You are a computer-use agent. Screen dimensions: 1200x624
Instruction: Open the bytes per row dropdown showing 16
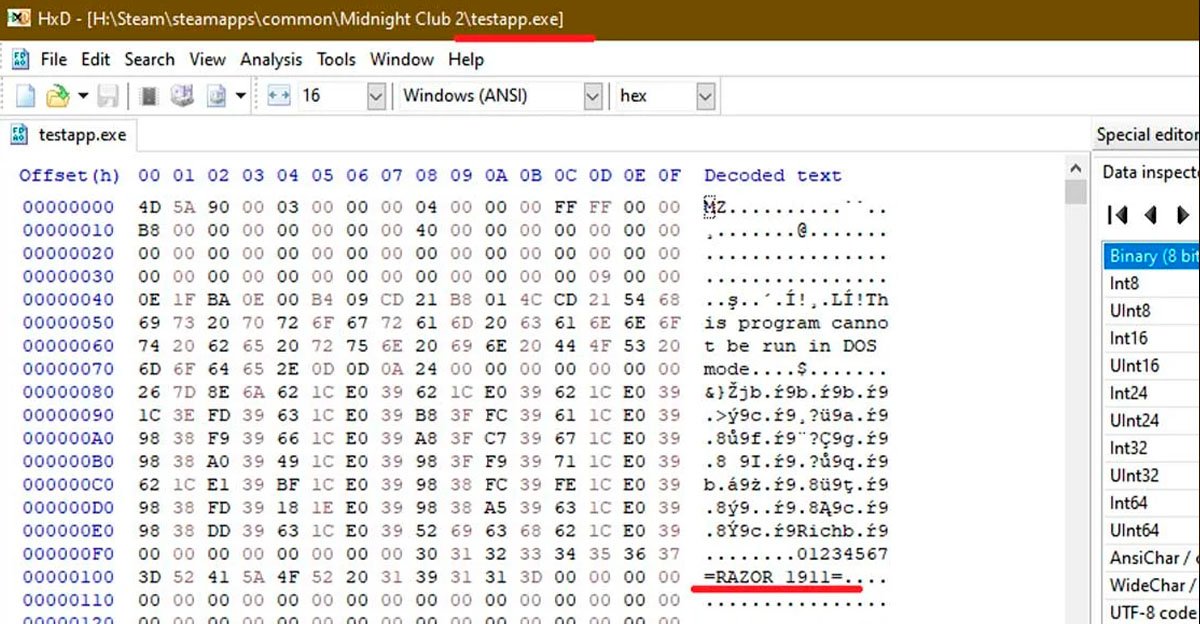pos(376,96)
